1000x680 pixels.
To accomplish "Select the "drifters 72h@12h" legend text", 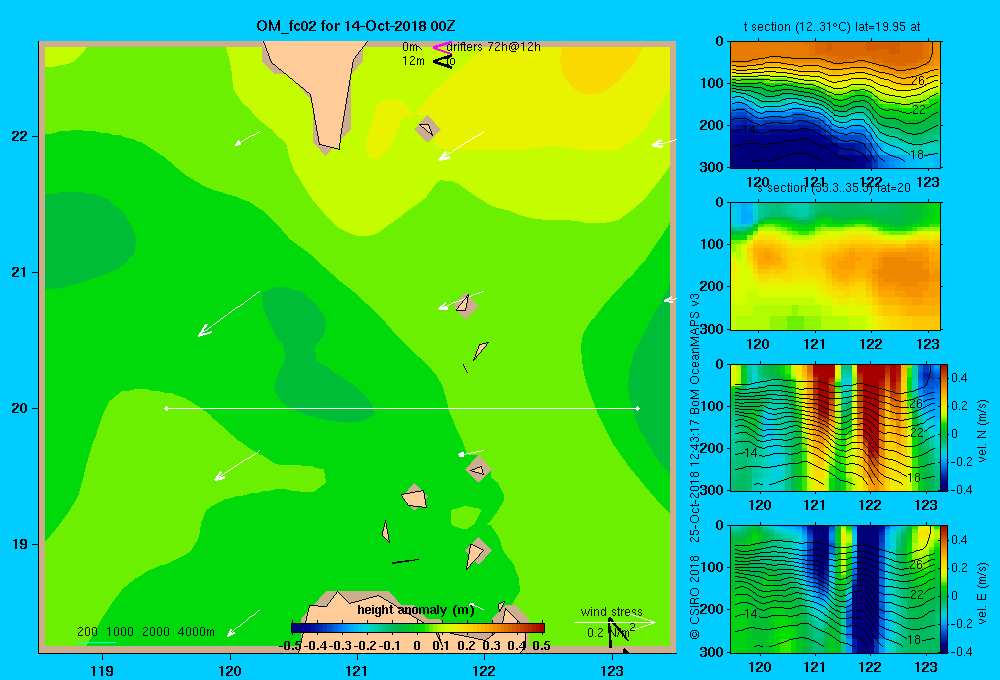I will click(494, 47).
